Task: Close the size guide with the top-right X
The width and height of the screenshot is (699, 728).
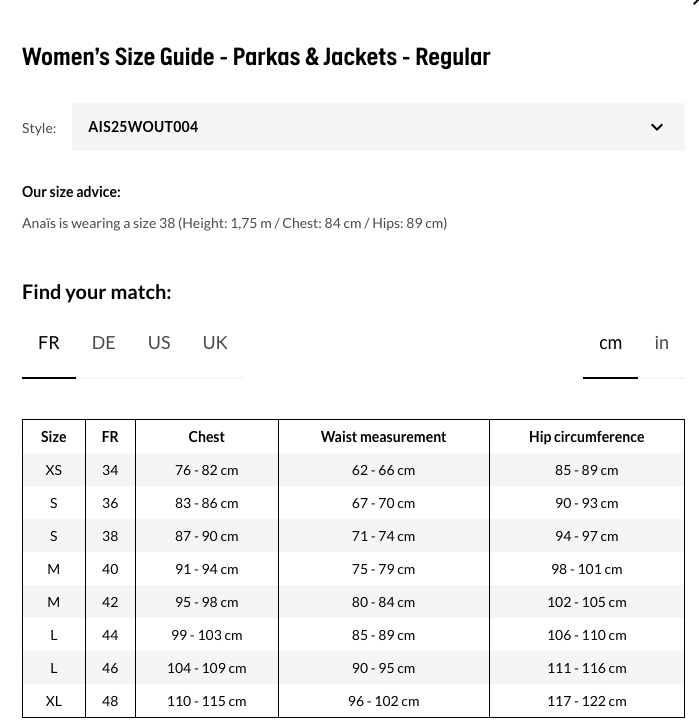Action: click(x=694, y=3)
